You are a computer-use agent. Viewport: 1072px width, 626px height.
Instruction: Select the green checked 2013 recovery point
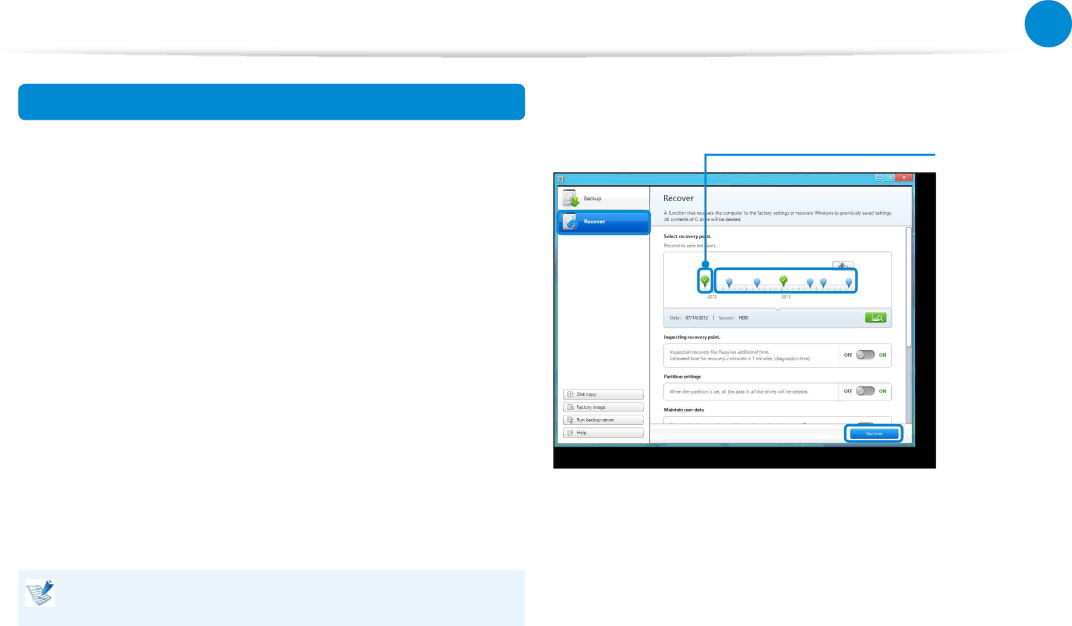(784, 281)
